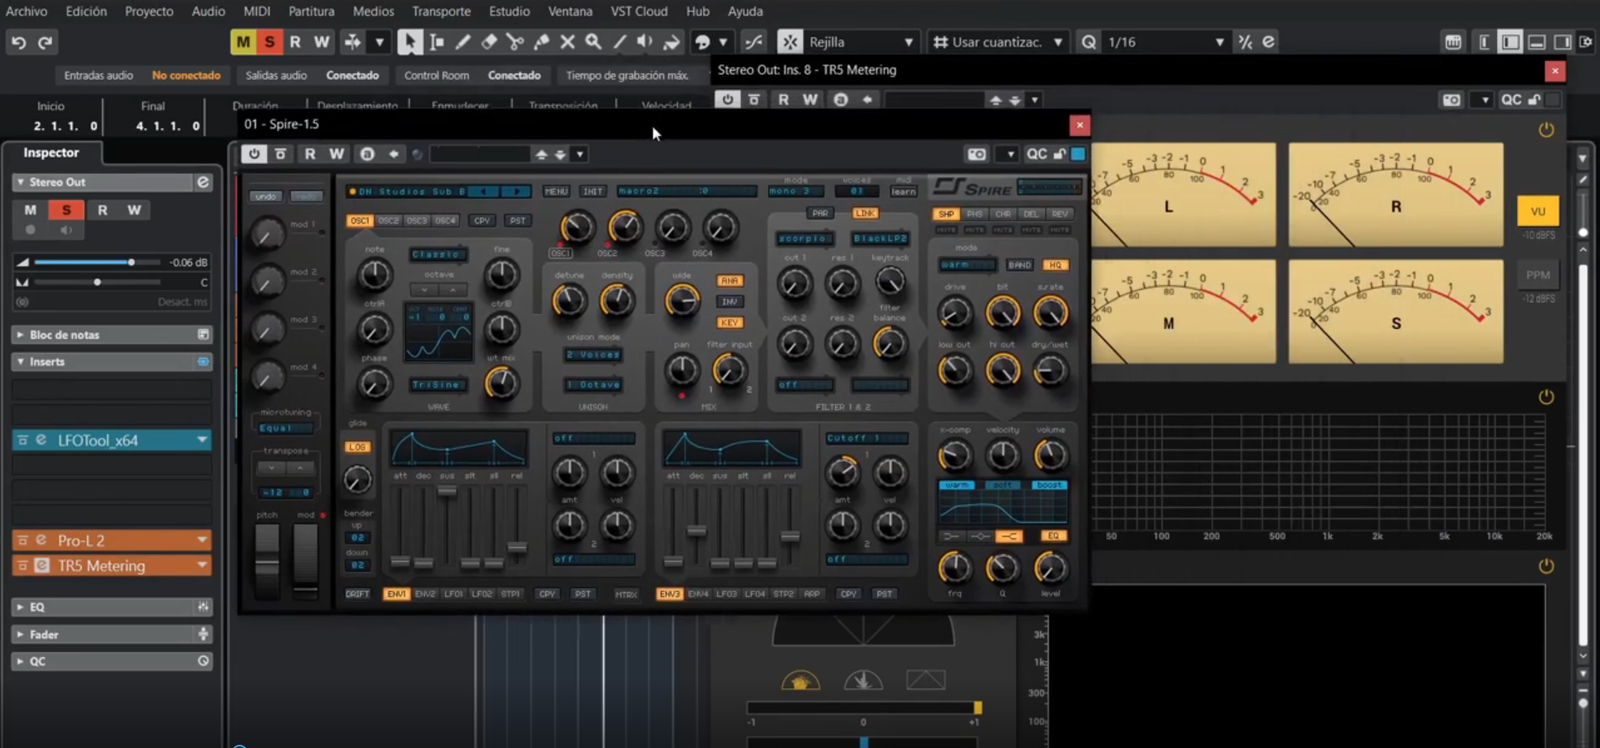Toggle Solo on Stereo Out in Inspector
The height and width of the screenshot is (748, 1600).
(x=66, y=210)
